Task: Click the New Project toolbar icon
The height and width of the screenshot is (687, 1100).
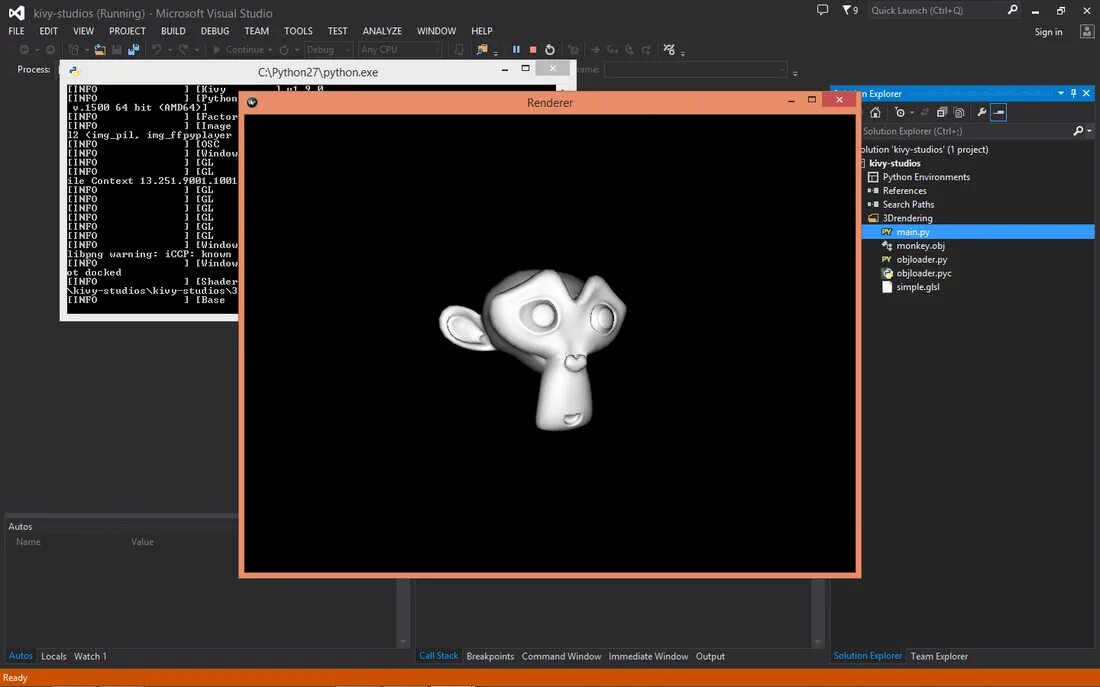Action: pyautogui.click(x=74, y=50)
